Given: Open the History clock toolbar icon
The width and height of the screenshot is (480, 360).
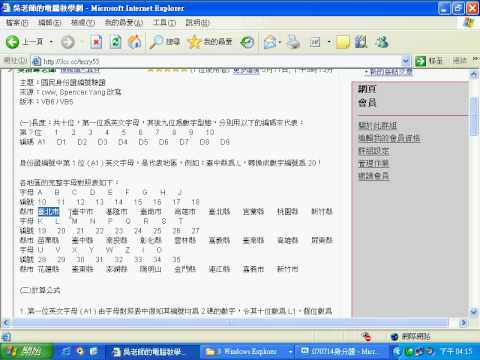Looking at the screenshot, I should (x=247, y=42).
